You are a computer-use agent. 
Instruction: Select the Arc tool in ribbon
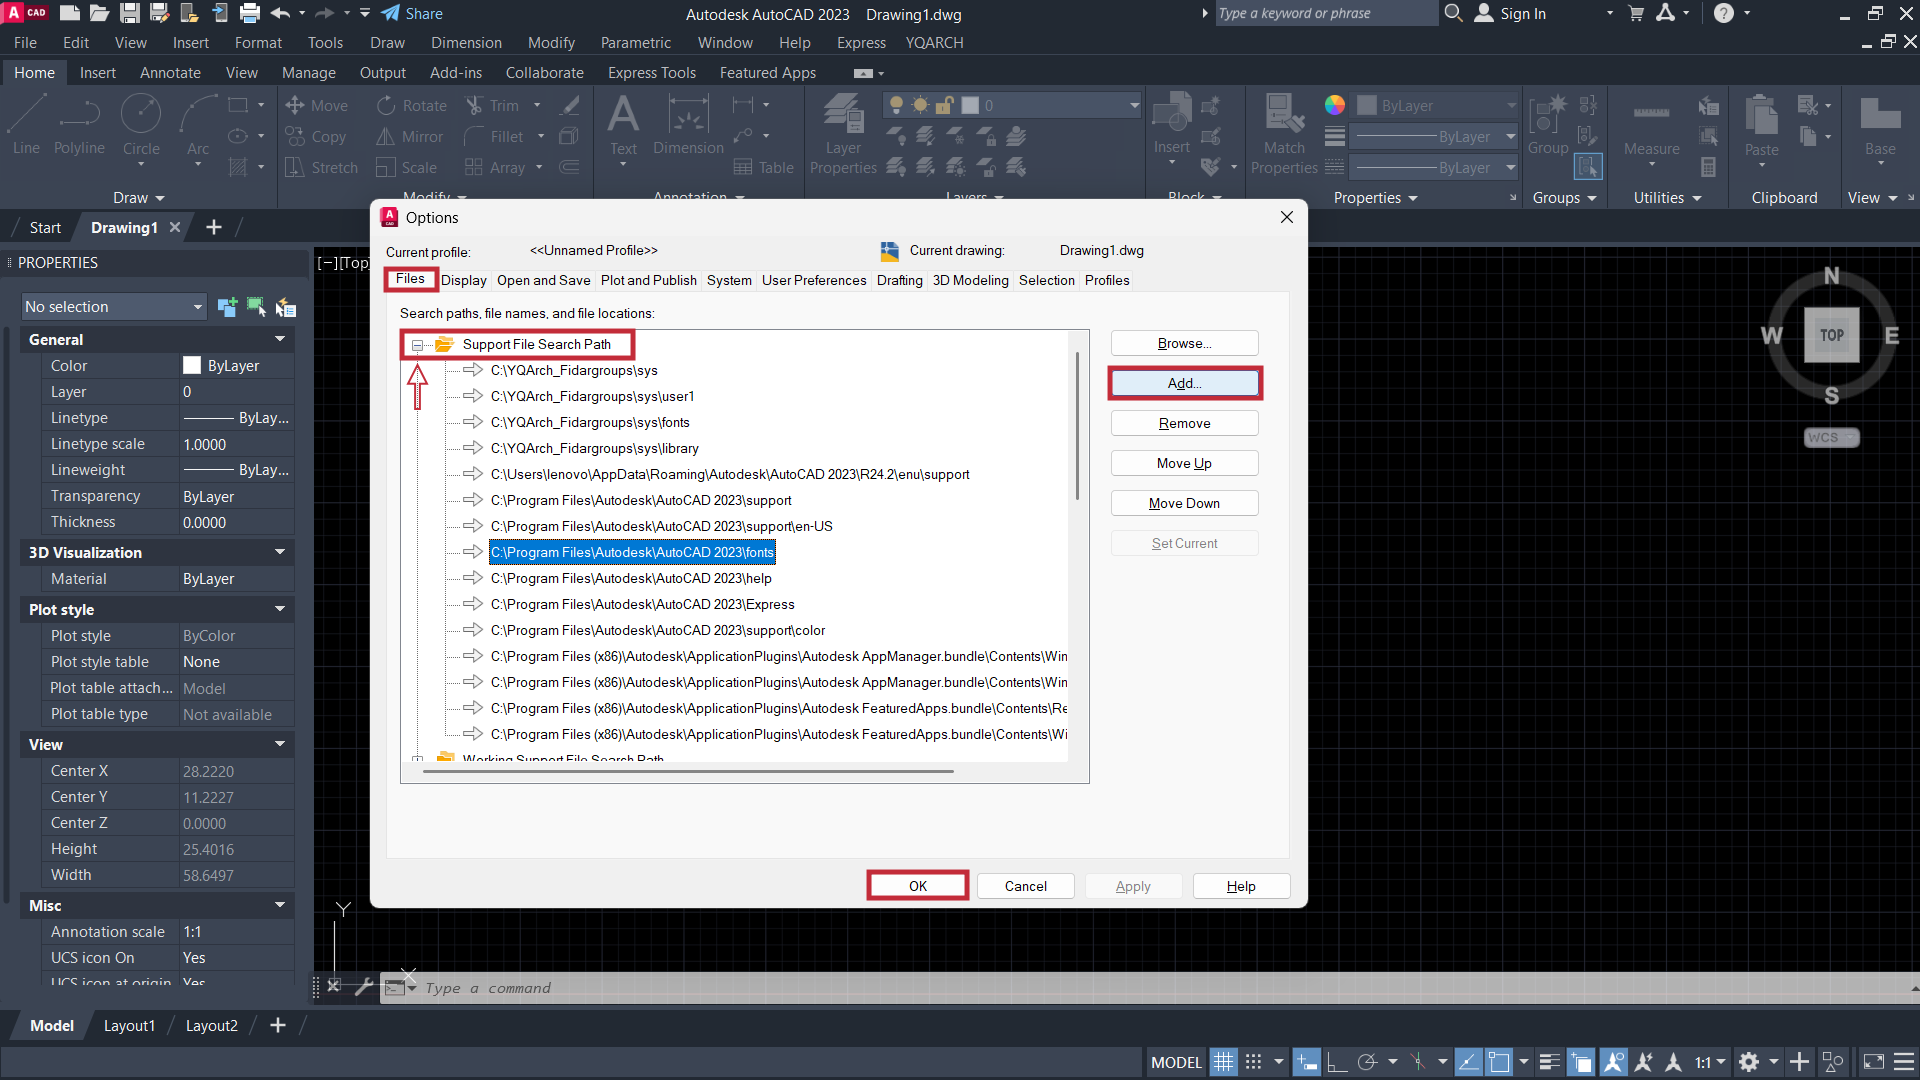pyautogui.click(x=198, y=124)
